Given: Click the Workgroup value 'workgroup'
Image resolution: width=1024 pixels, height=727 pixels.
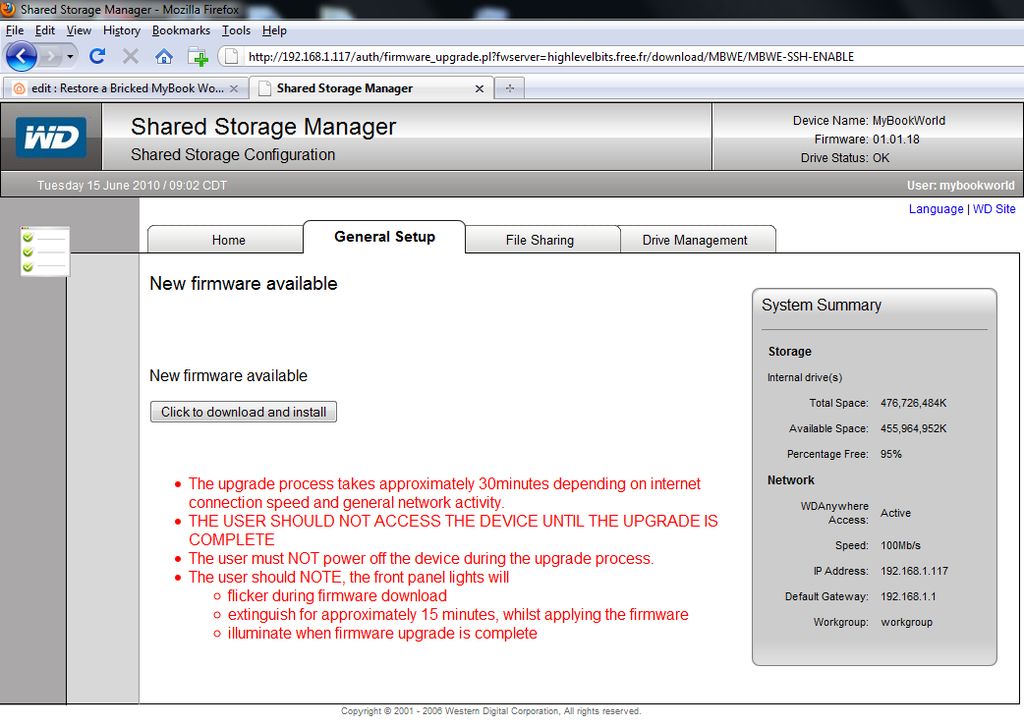Looking at the screenshot, I should [906, 622].
